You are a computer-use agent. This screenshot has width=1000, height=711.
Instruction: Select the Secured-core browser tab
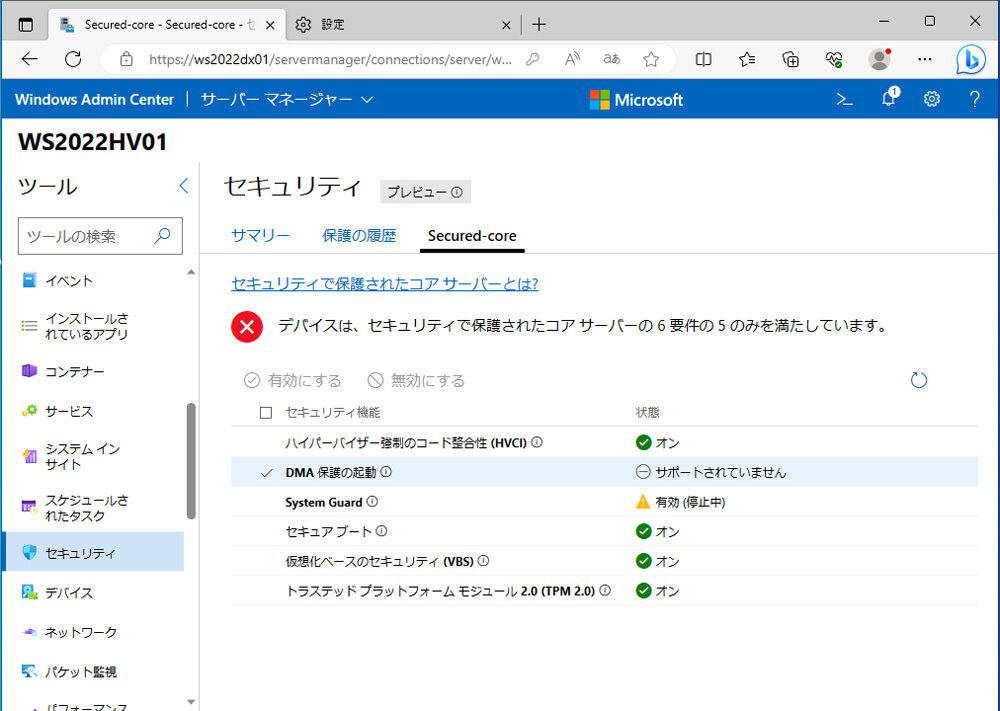click(x=167, y=25)
